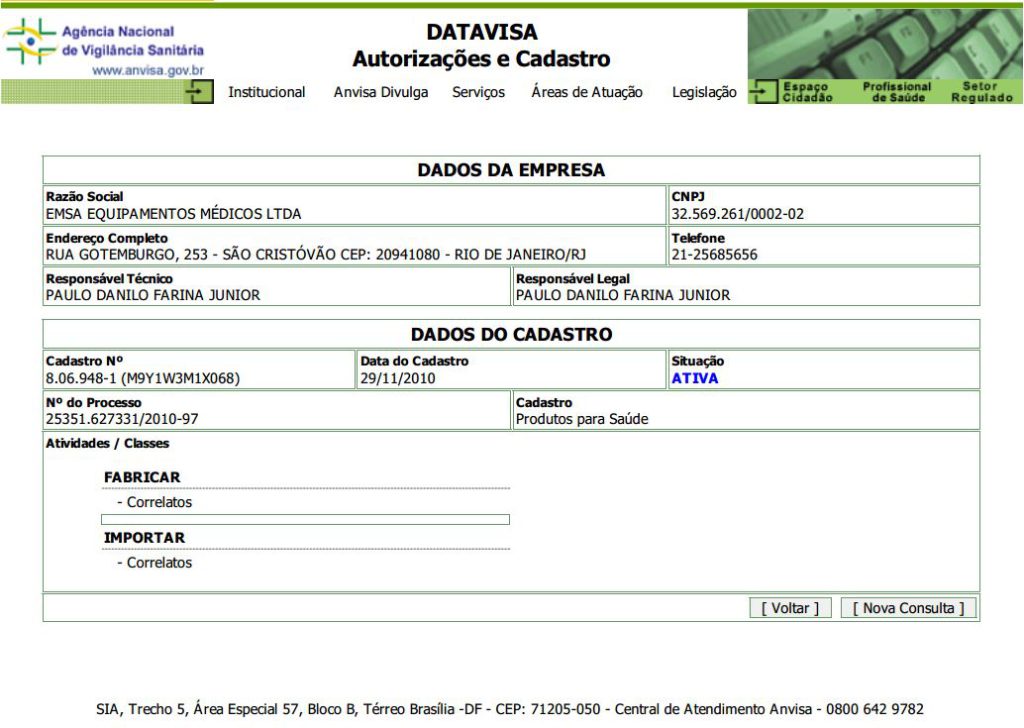Screen dimensions: 1024x728
Task: Select the FABRICAR activity heading
Action: [142, 477]
